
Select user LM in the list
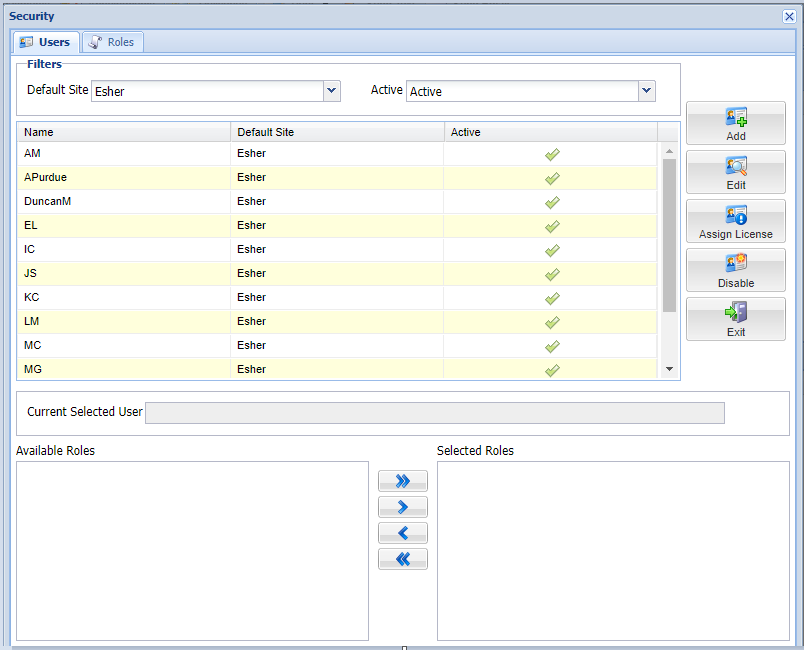coord(337,321)
